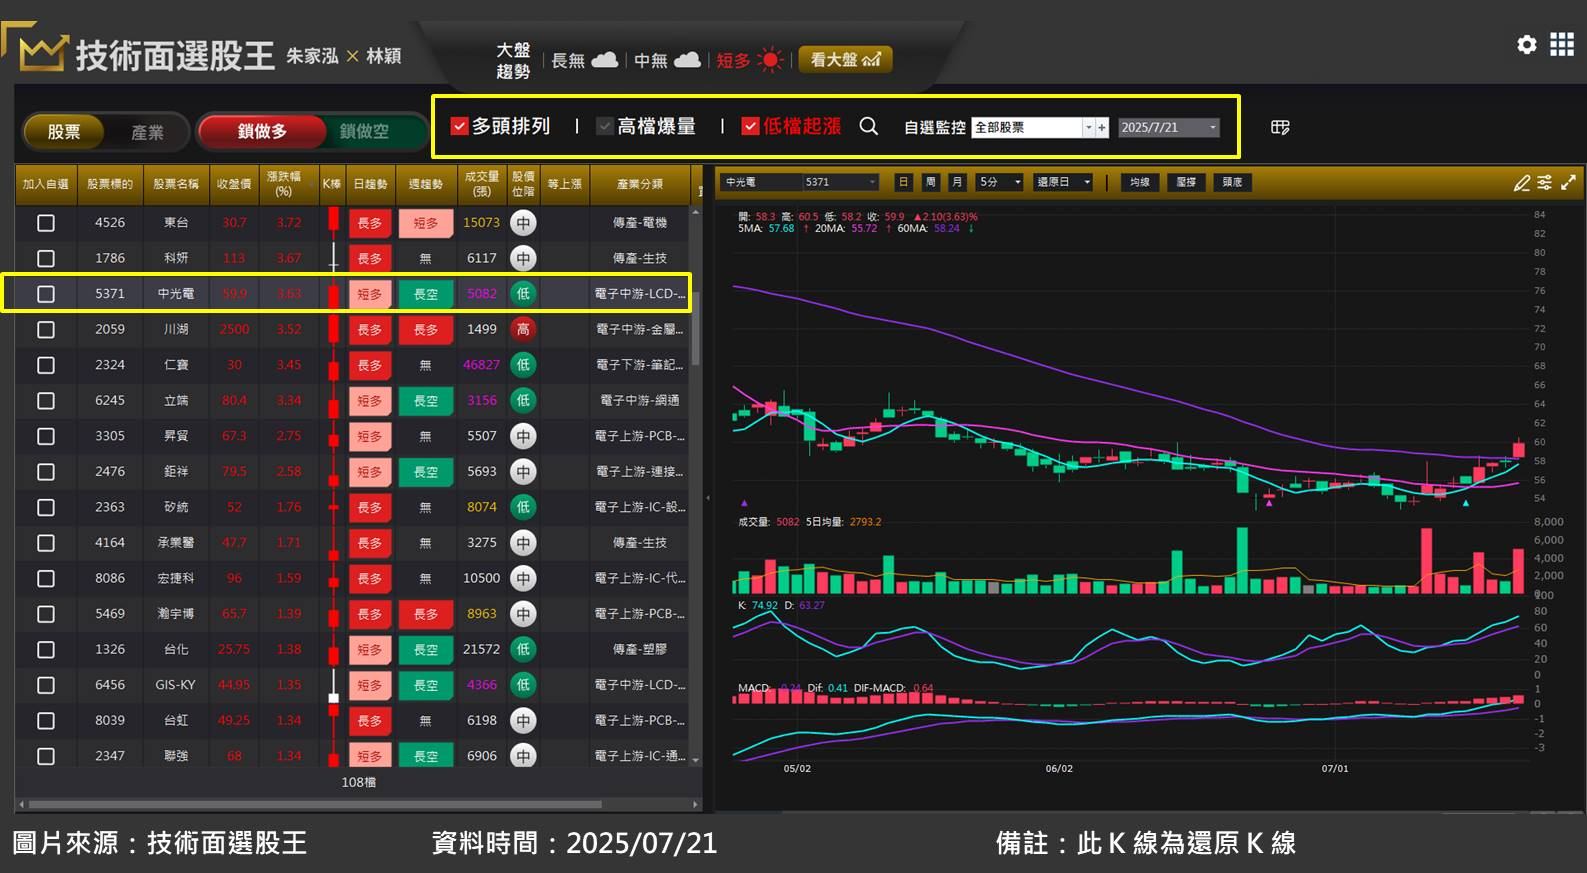Viewport: 1587px width, 873px height.
Task: Collapse panel using the splitter arrow
Action: (x=708, y=497)
